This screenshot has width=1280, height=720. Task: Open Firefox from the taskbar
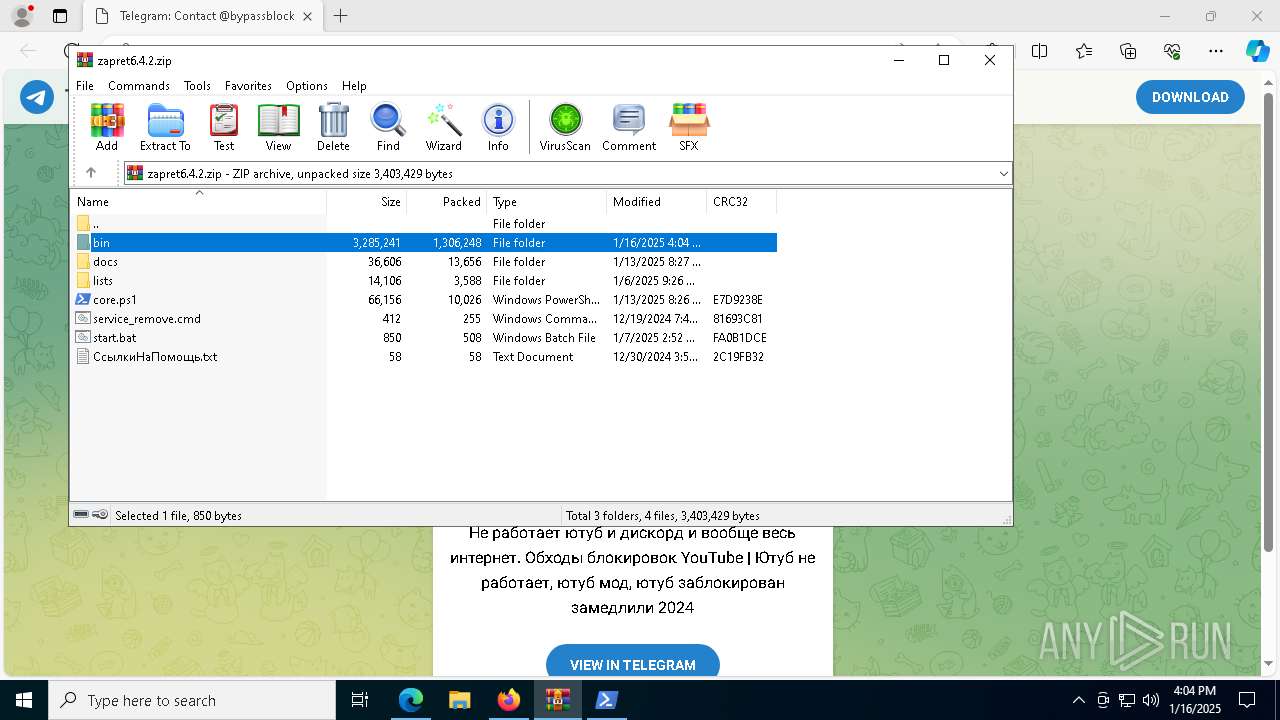(509, 700)
